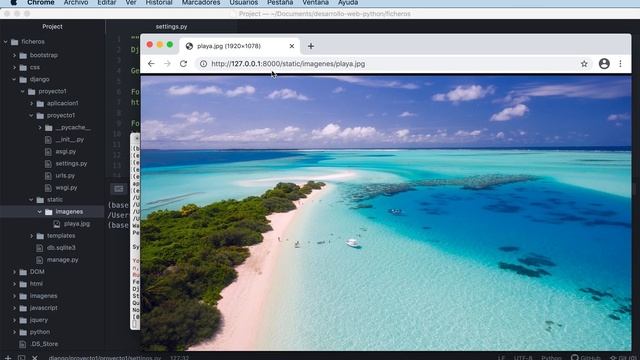Click the X icon in status bar

(35, 358)
